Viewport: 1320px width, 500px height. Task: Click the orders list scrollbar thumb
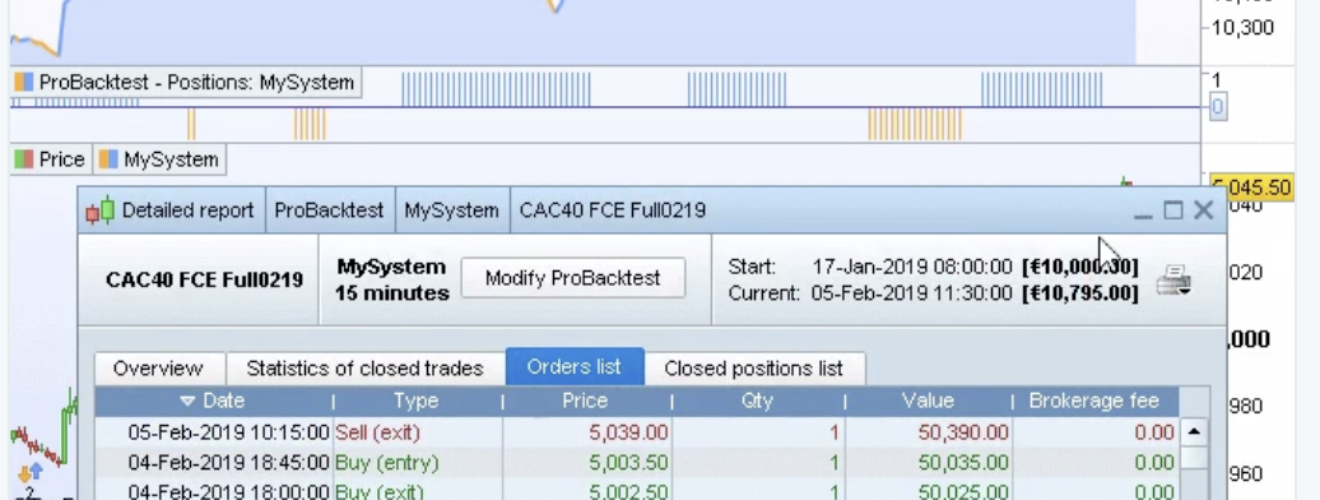1193,457
